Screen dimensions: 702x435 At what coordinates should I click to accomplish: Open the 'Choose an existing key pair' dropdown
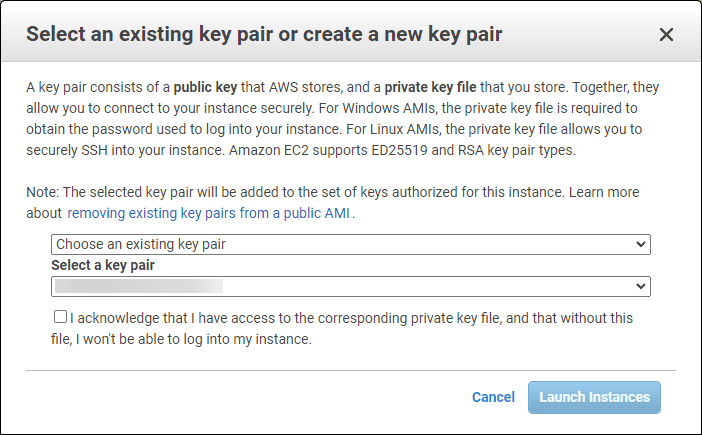click(350, 244)
